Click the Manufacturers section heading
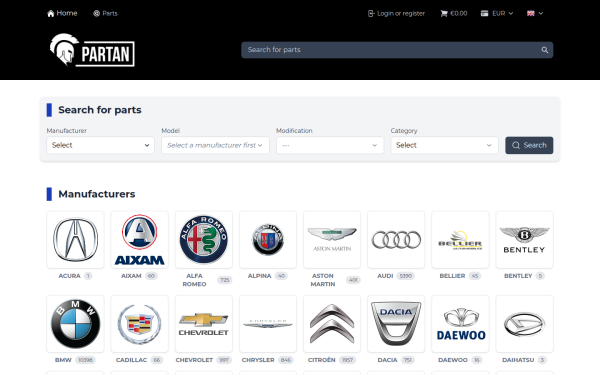 click(x=96, y=194)
